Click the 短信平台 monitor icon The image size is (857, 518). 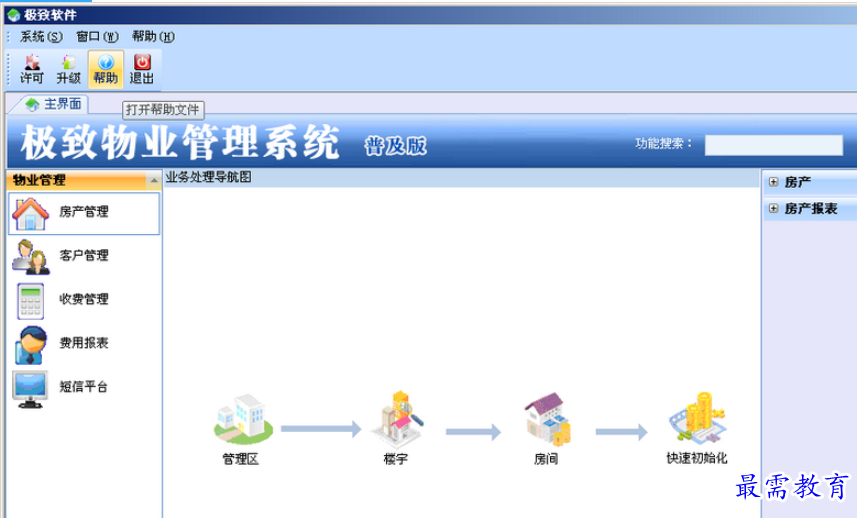pos(30,389)
